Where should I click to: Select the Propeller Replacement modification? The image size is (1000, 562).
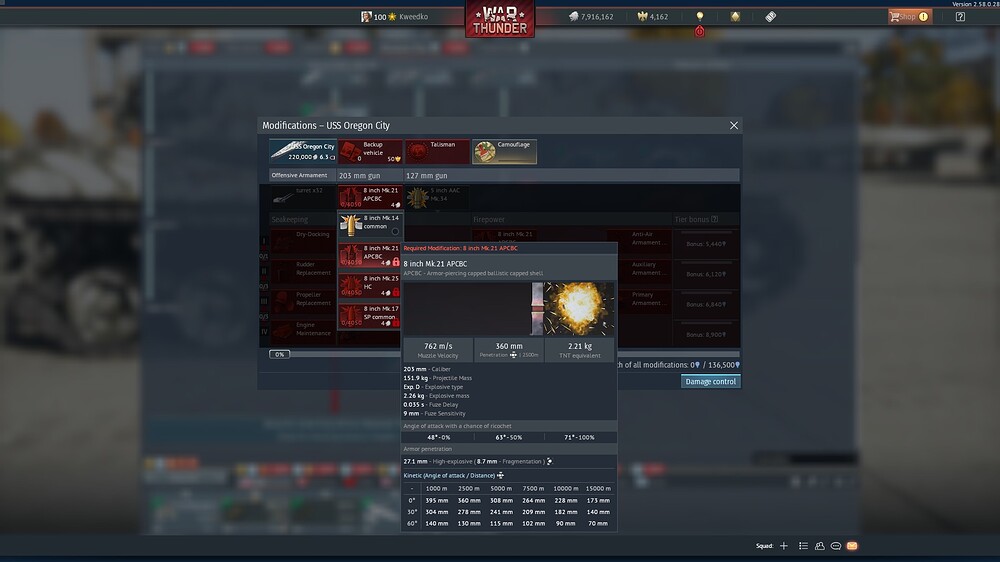[303, 302]
